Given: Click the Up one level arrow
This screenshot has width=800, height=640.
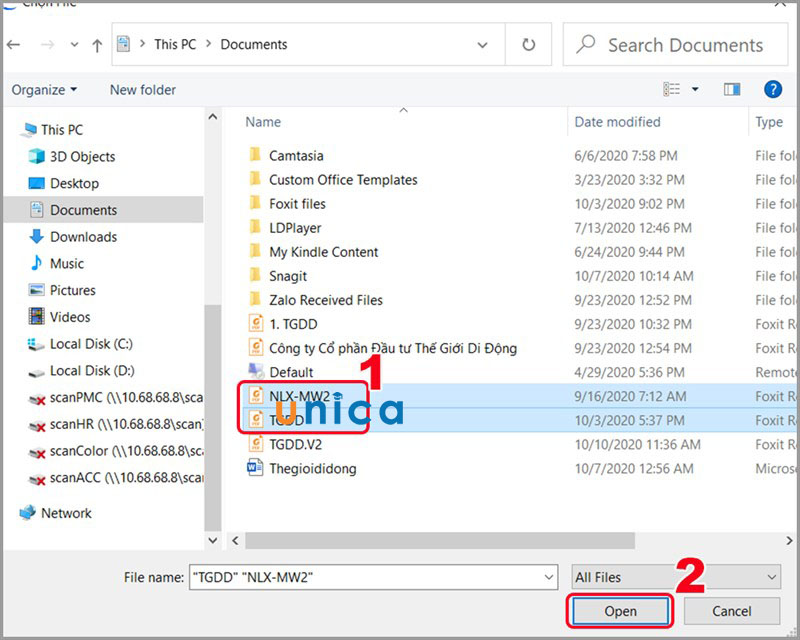Looking at the screenshot, I should pos(97,45).
